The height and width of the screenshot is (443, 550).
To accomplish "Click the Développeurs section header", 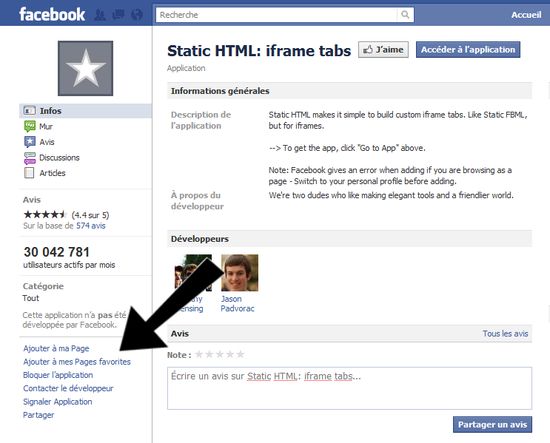I will click(349, 239).
